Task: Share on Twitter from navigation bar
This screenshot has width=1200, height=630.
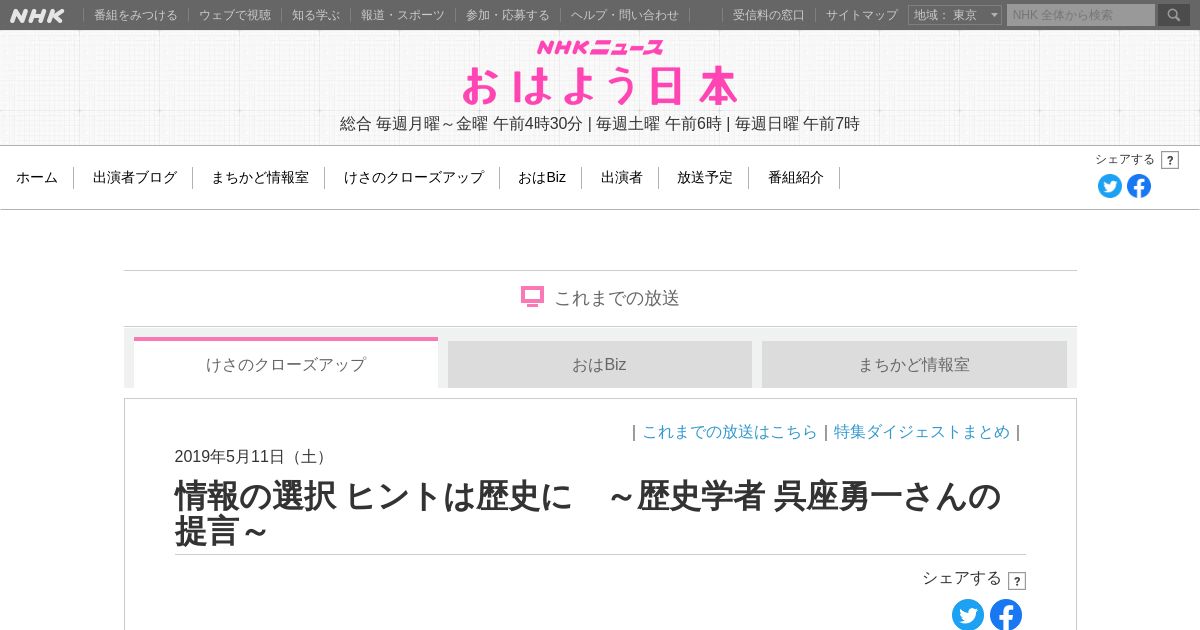Action: [1110, 186]
